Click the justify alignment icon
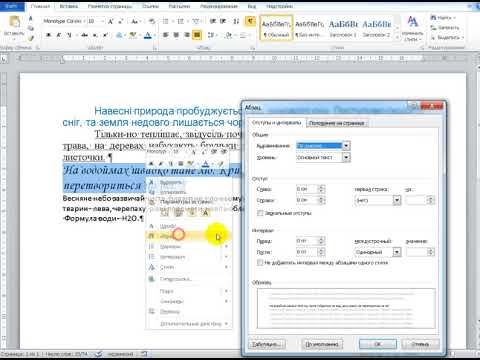The image size is (480, 360). pos(197,35)
